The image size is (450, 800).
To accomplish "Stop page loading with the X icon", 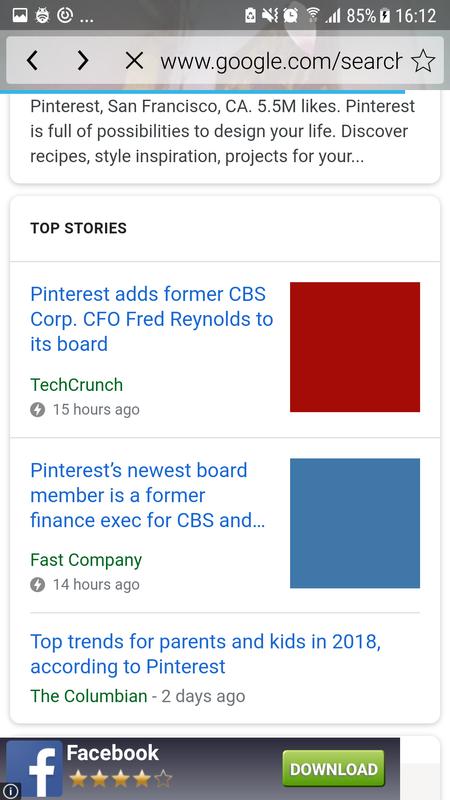I will click(134, 61).
